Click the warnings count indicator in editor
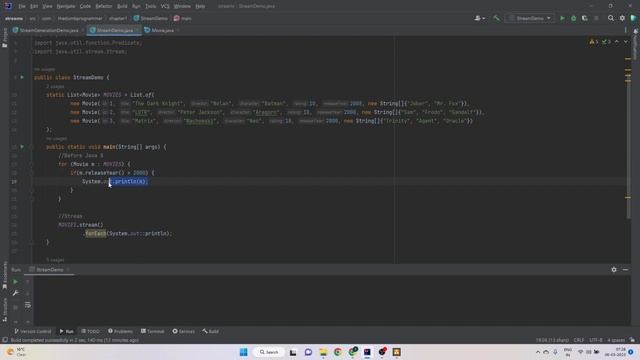 tap(593, 42)
